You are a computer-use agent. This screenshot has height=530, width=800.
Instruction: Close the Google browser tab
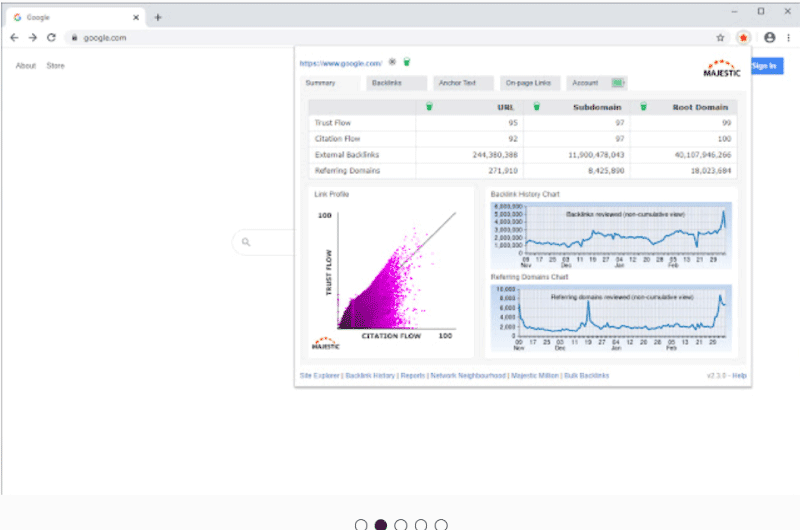tap(136, 17)
